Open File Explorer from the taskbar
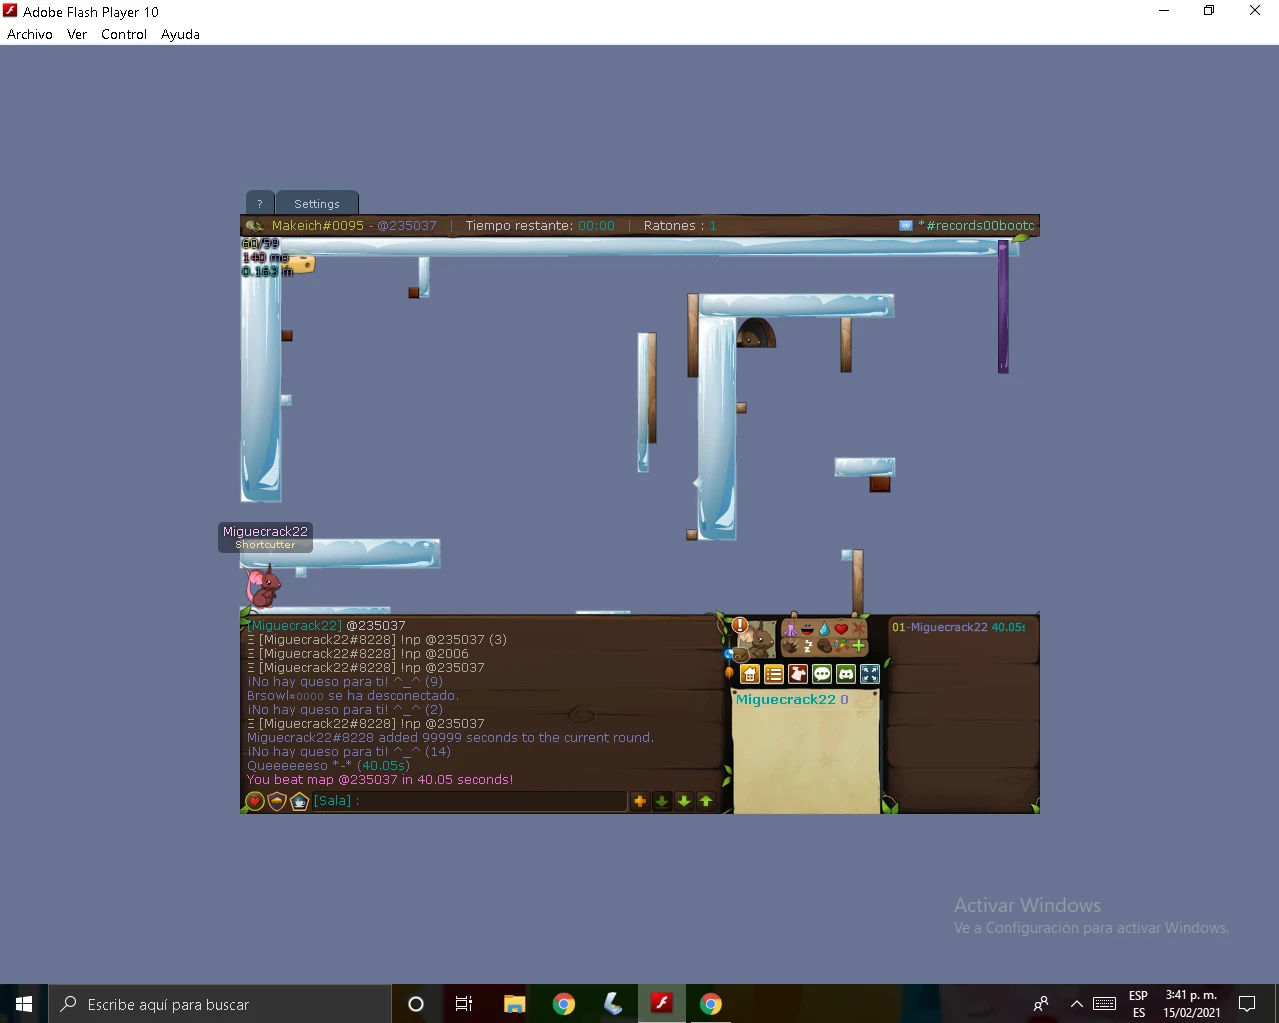 click(514, 1004)
